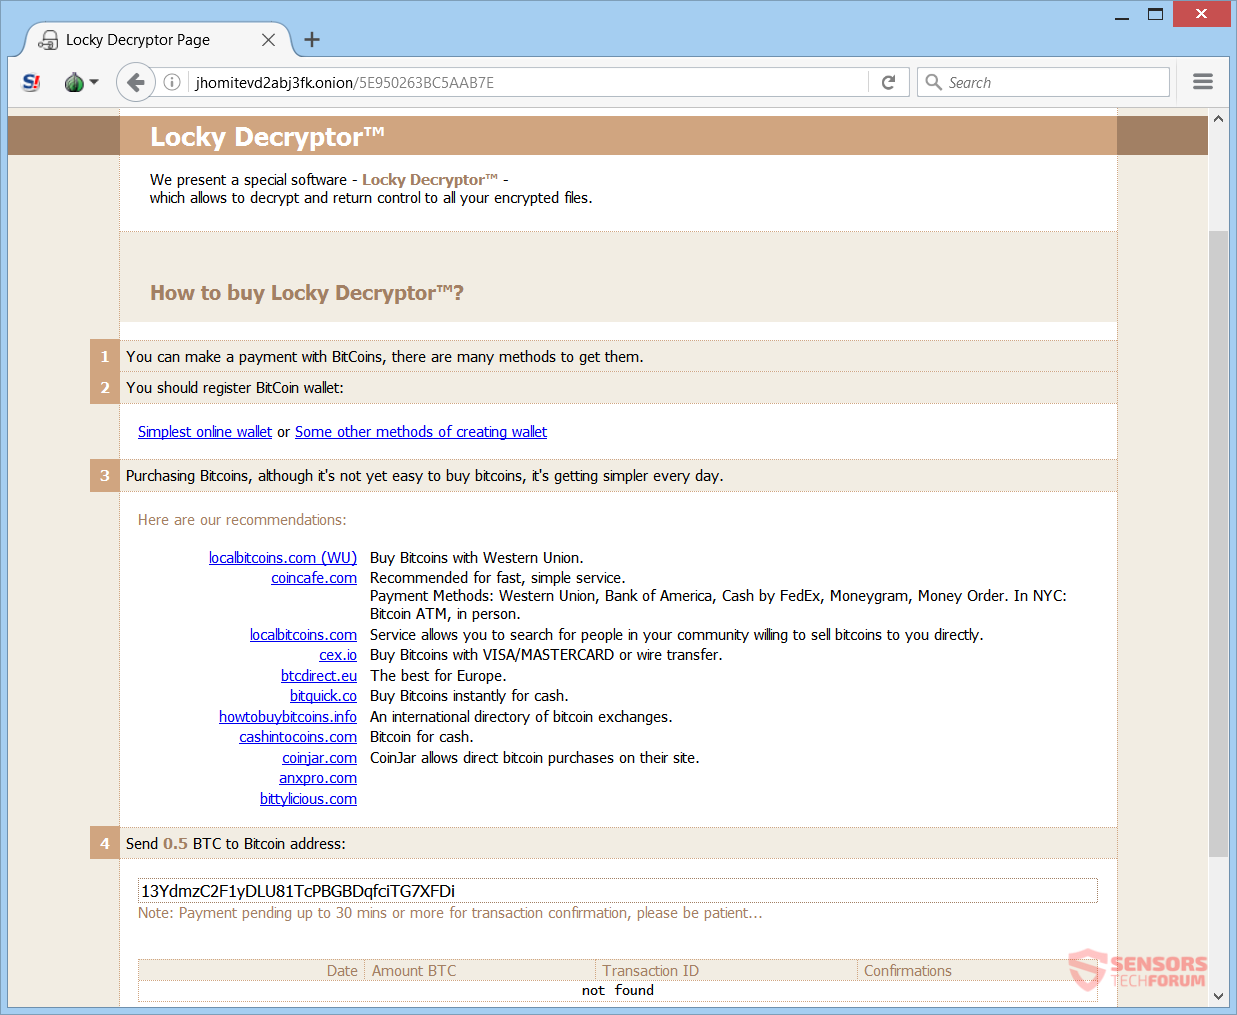Screen dimensions: 1237x1015
Task: Open the cex.io link
Action: [338, 655]
